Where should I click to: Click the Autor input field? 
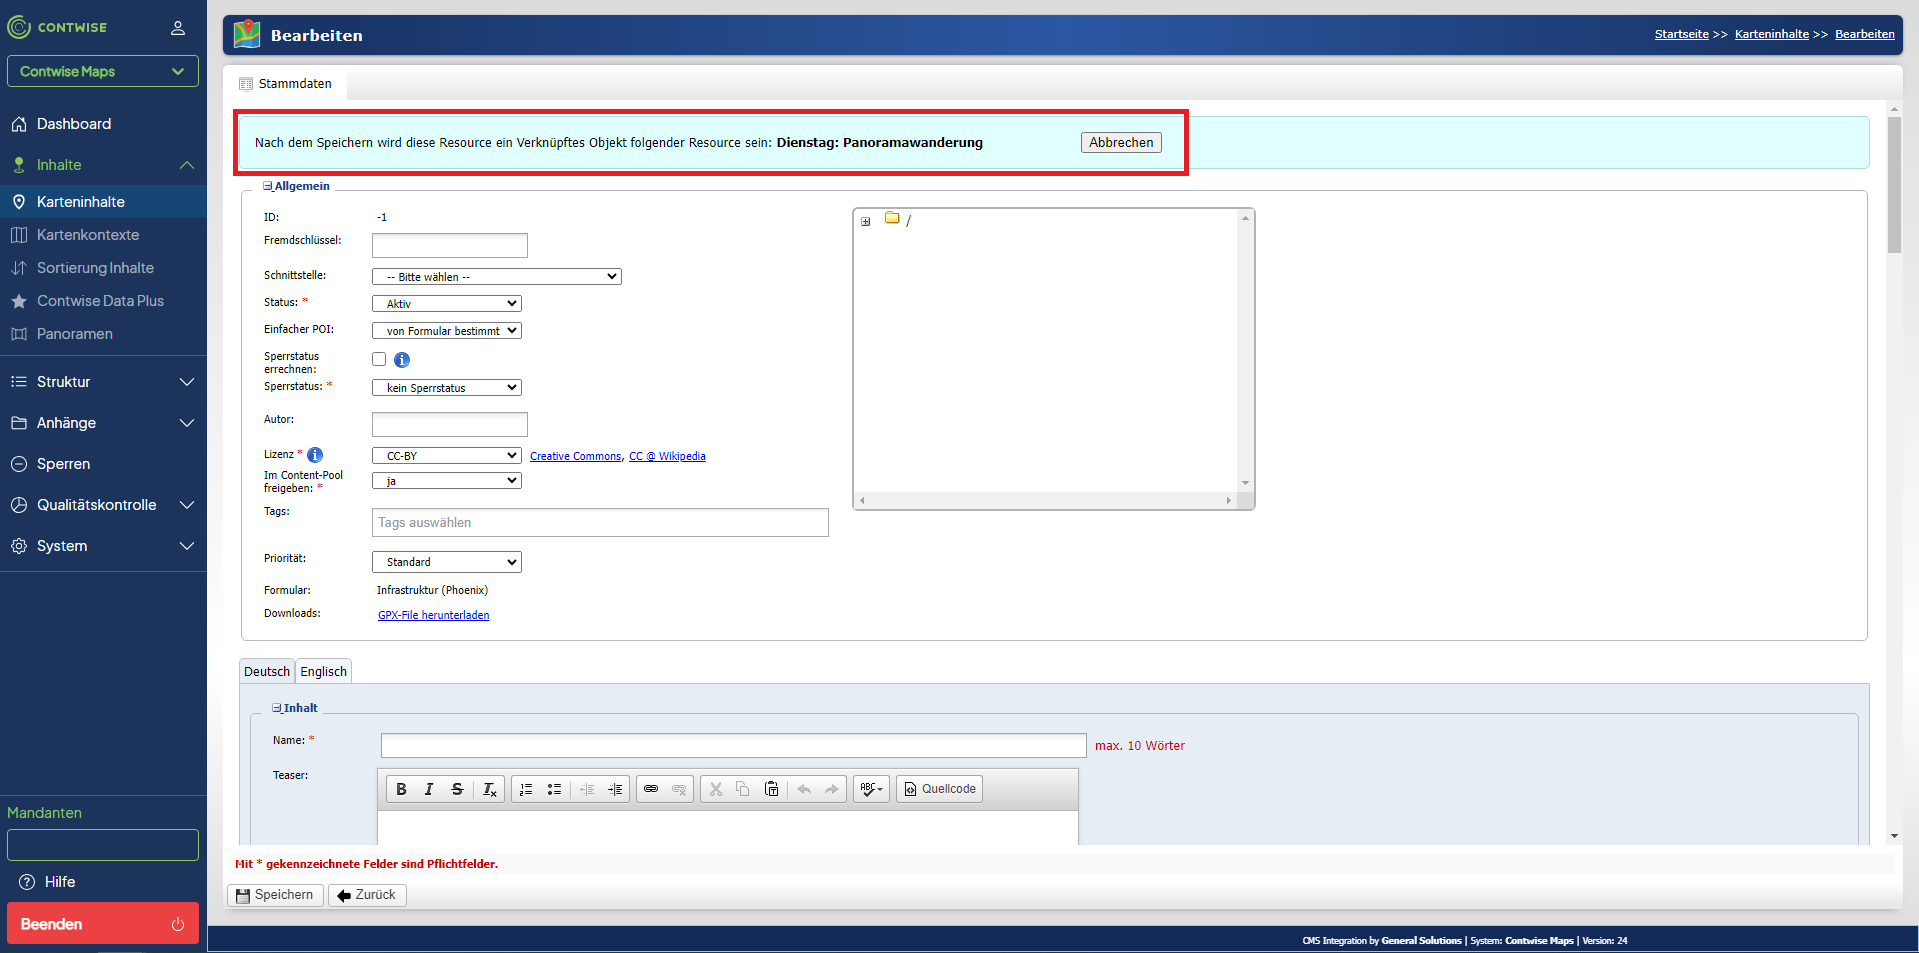(x=450, y=424)
